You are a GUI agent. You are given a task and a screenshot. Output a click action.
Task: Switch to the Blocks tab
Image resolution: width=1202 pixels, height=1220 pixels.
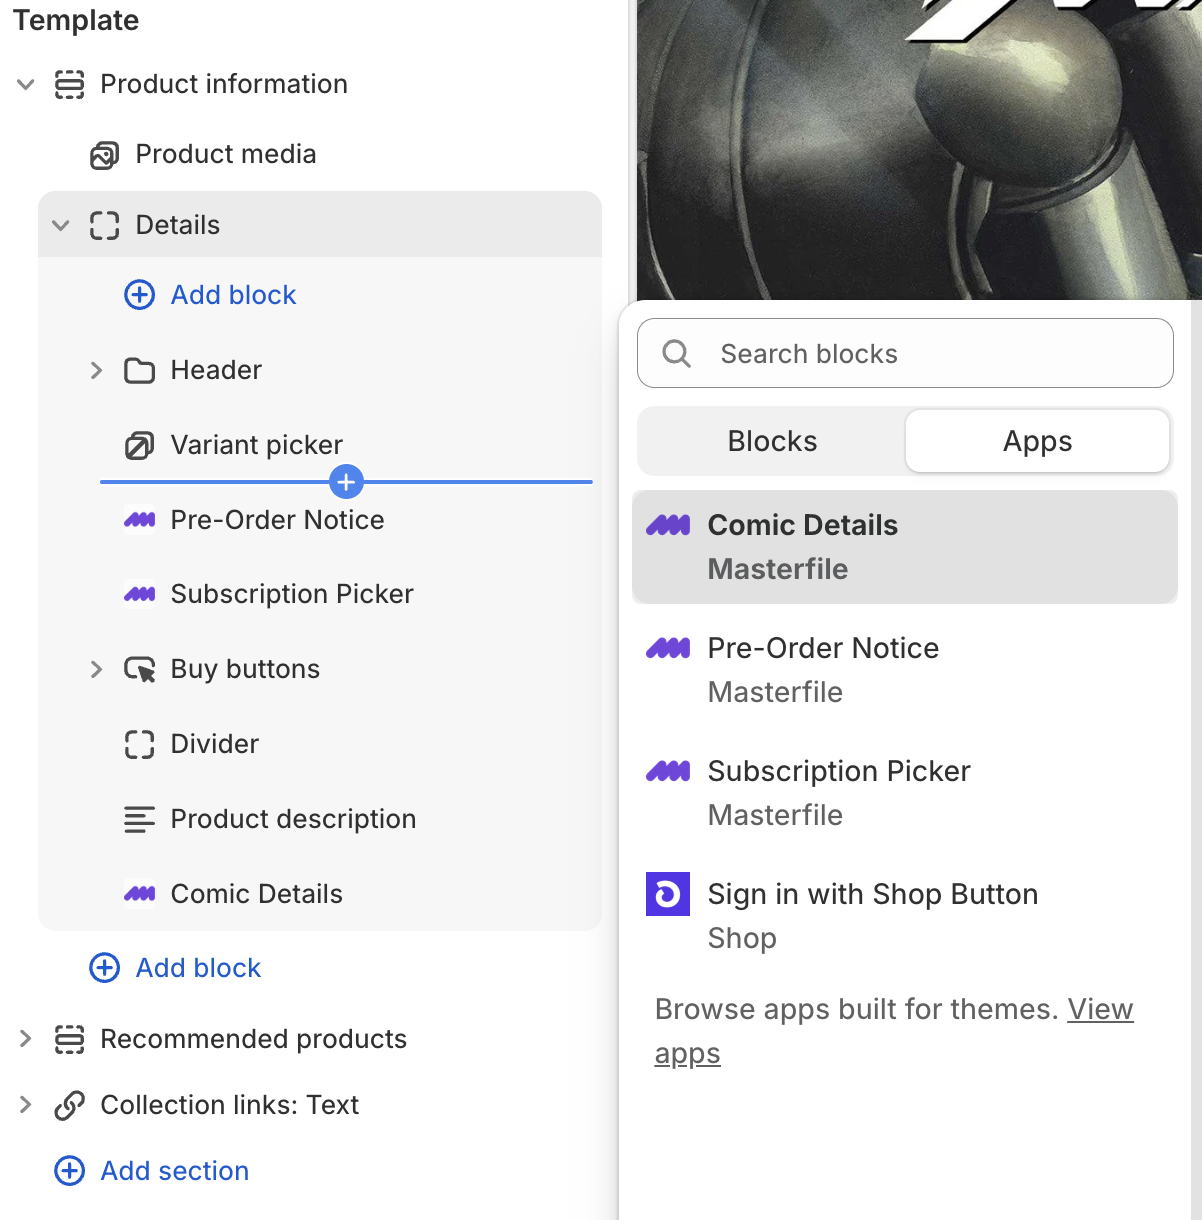[772, 441]
